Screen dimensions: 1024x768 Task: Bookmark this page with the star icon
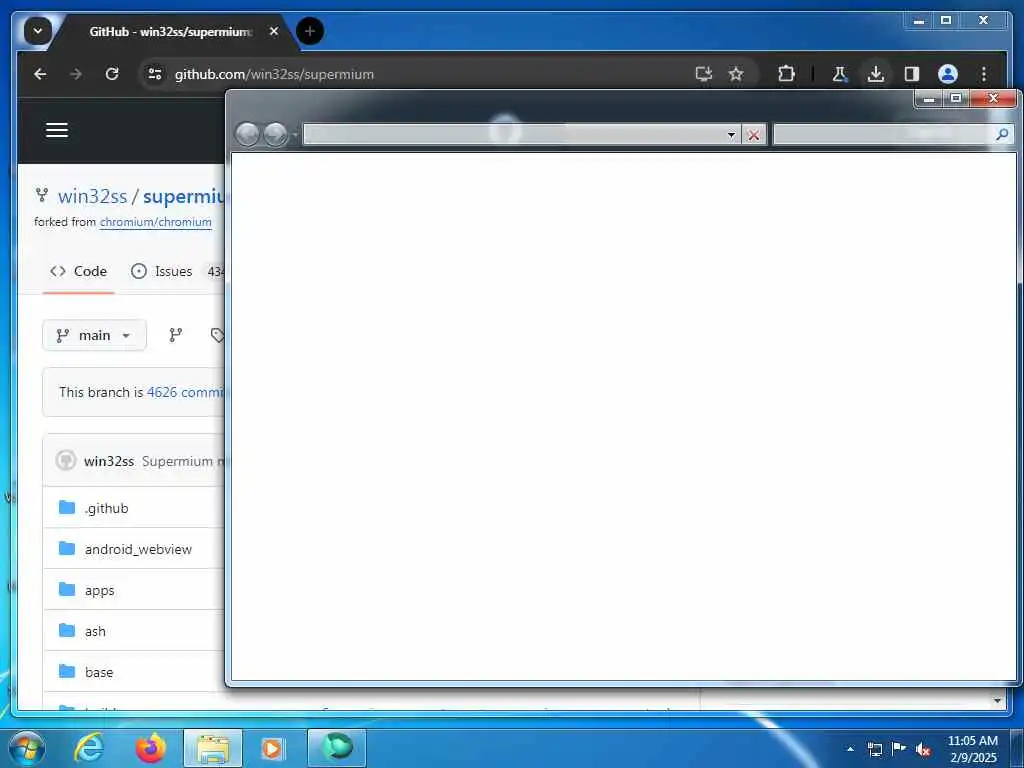point(736,74)
